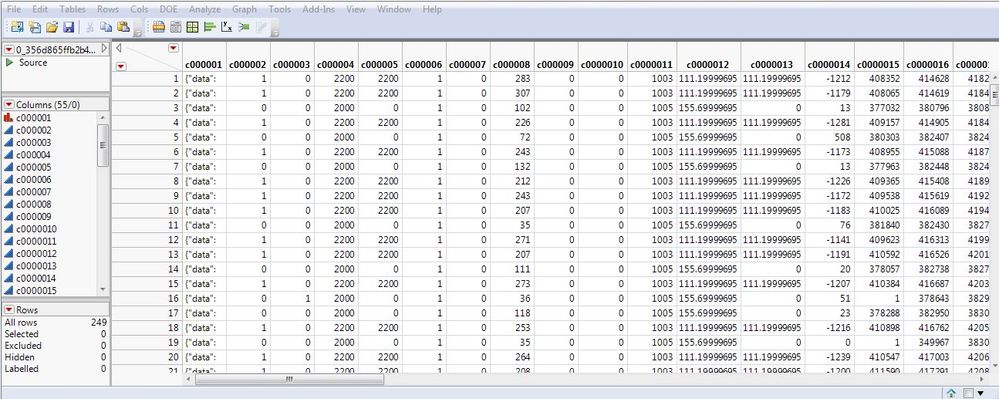Open the Columns panel red triangle menu

[x=9, y=105]
